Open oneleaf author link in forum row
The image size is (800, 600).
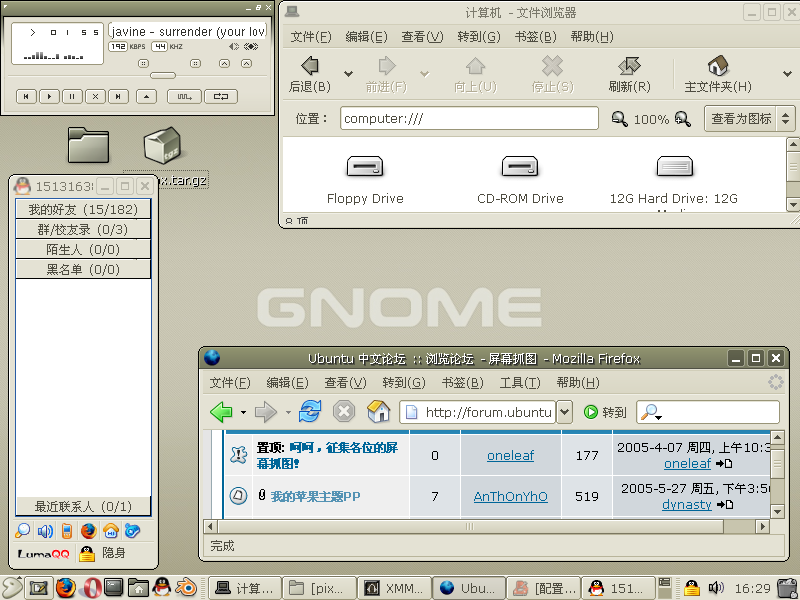510,456
